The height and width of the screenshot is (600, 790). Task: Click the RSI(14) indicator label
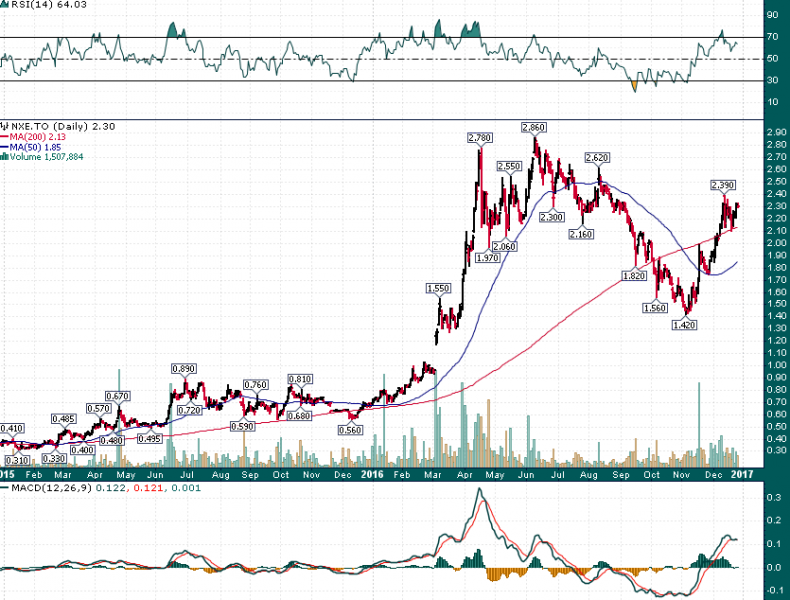34,7
